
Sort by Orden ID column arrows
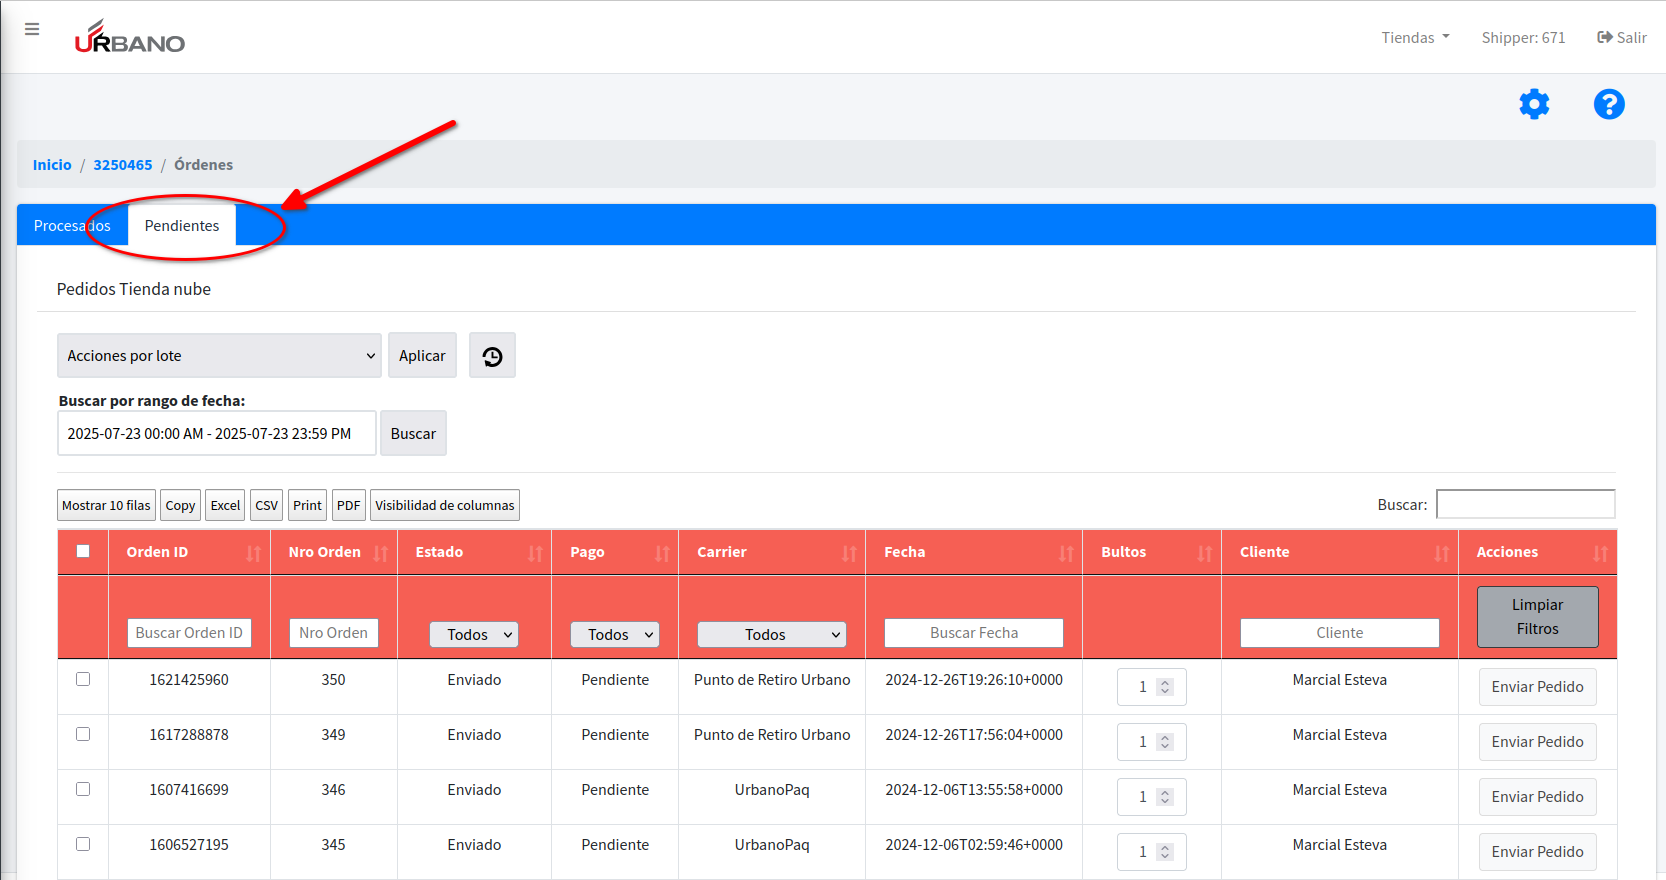pos(253,553)
